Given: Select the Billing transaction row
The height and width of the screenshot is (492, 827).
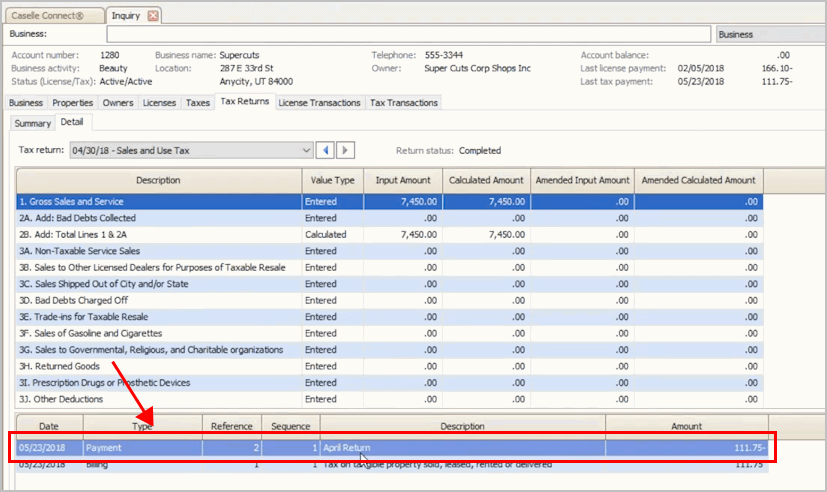Looking at the screenshot, I should coord(390,465).
